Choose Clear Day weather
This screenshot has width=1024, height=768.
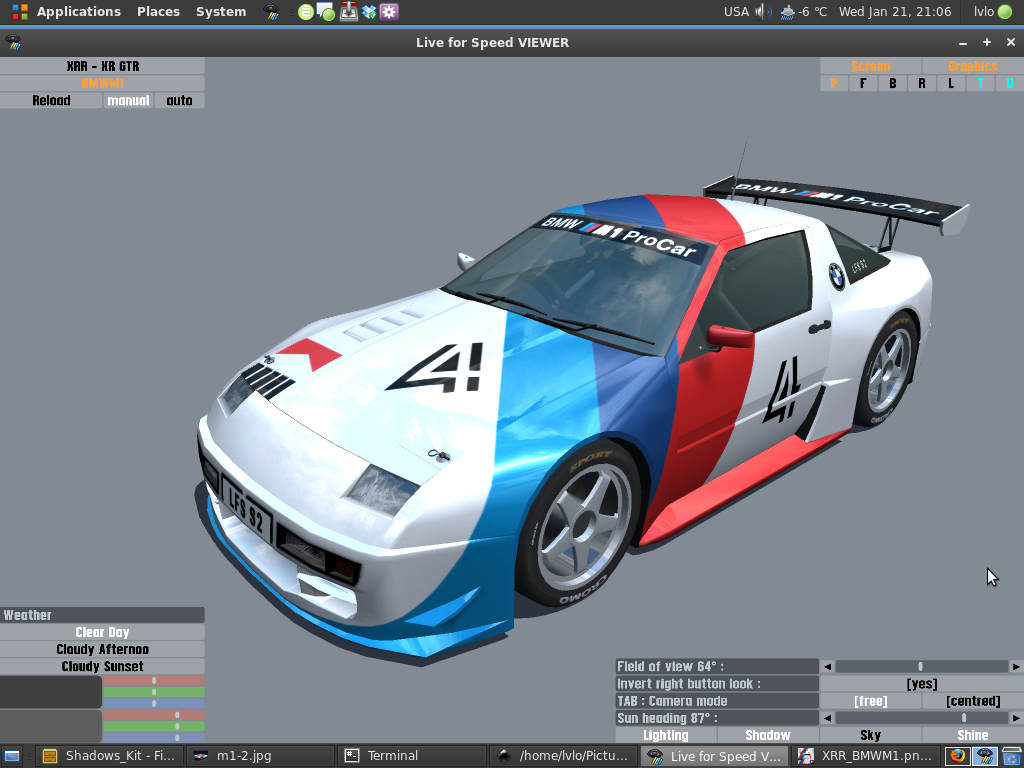pos(103,632)
